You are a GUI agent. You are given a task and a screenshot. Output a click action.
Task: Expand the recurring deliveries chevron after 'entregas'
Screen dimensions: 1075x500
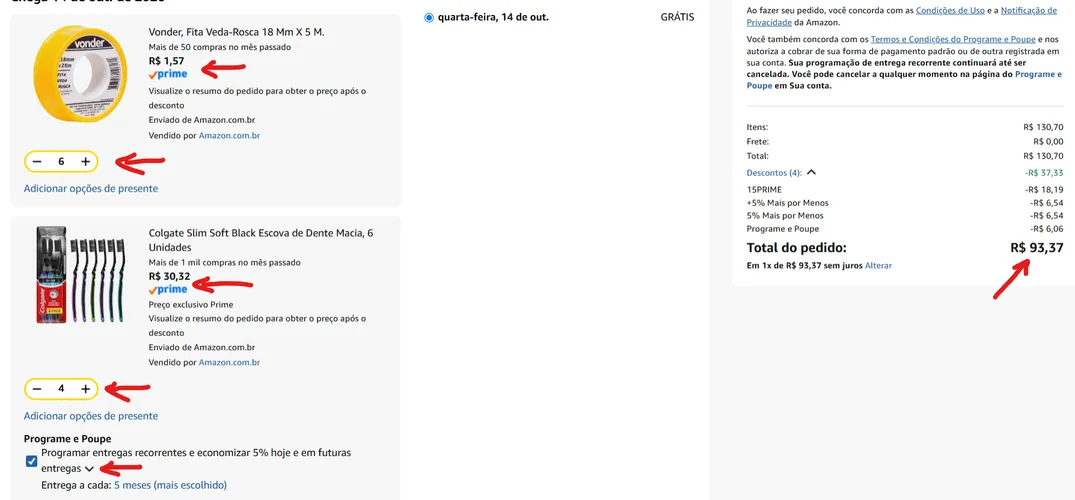[88, 469]
